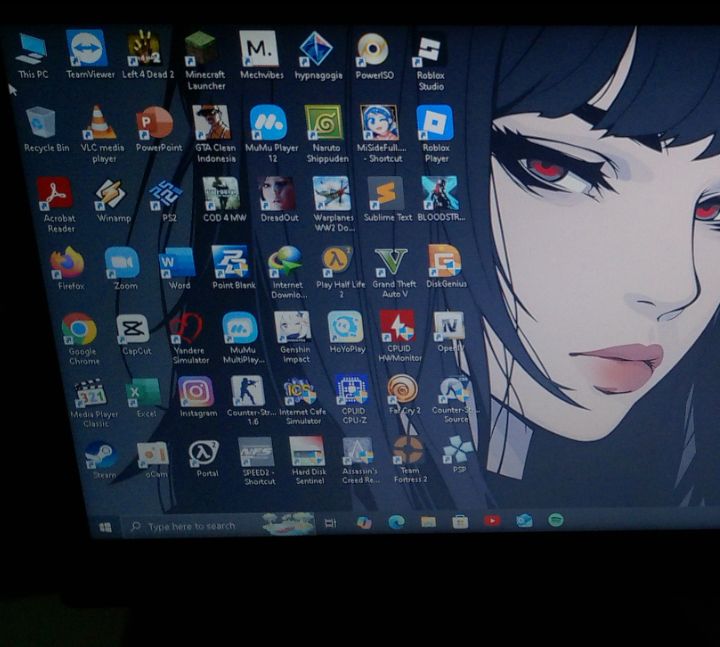Select the Winamp icon
The width and height of the screenshot is (720, 647).
(x=112, y=201)
